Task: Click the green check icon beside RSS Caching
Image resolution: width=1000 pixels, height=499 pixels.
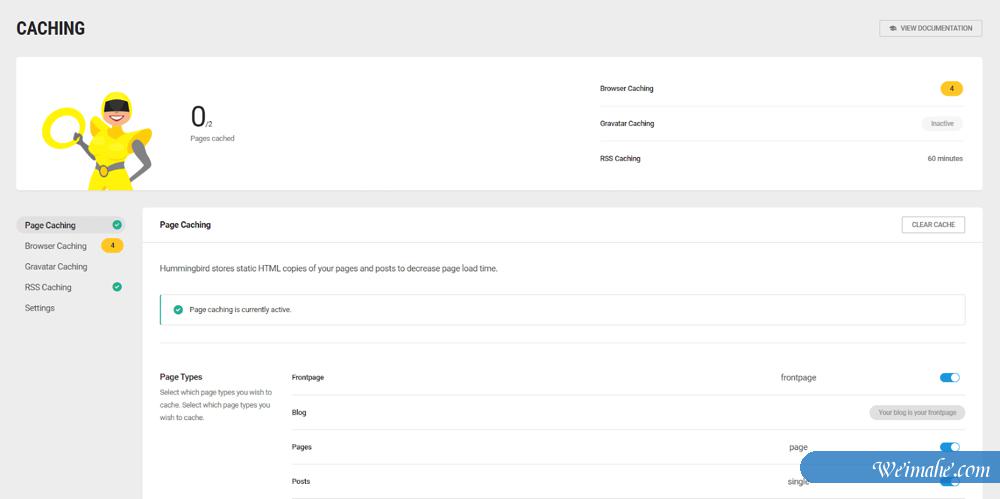Action: point(117,287)
